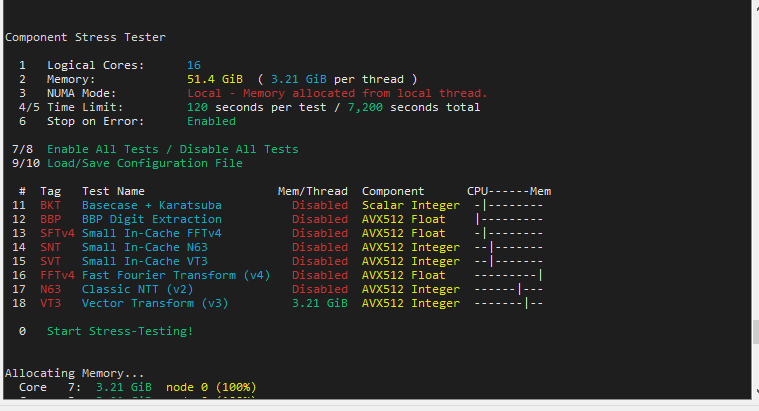Click 'BBP Digit Extraction' test name
759x411 pixels.
[x=152, y=220]
